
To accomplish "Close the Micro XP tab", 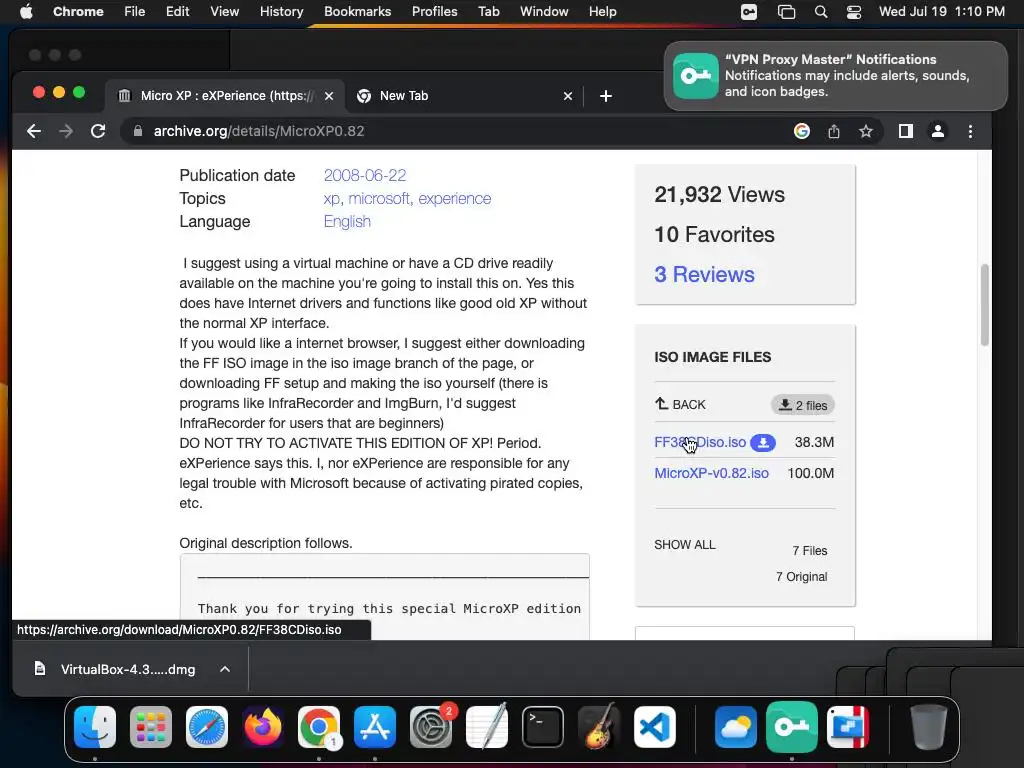I will [329, 96].
